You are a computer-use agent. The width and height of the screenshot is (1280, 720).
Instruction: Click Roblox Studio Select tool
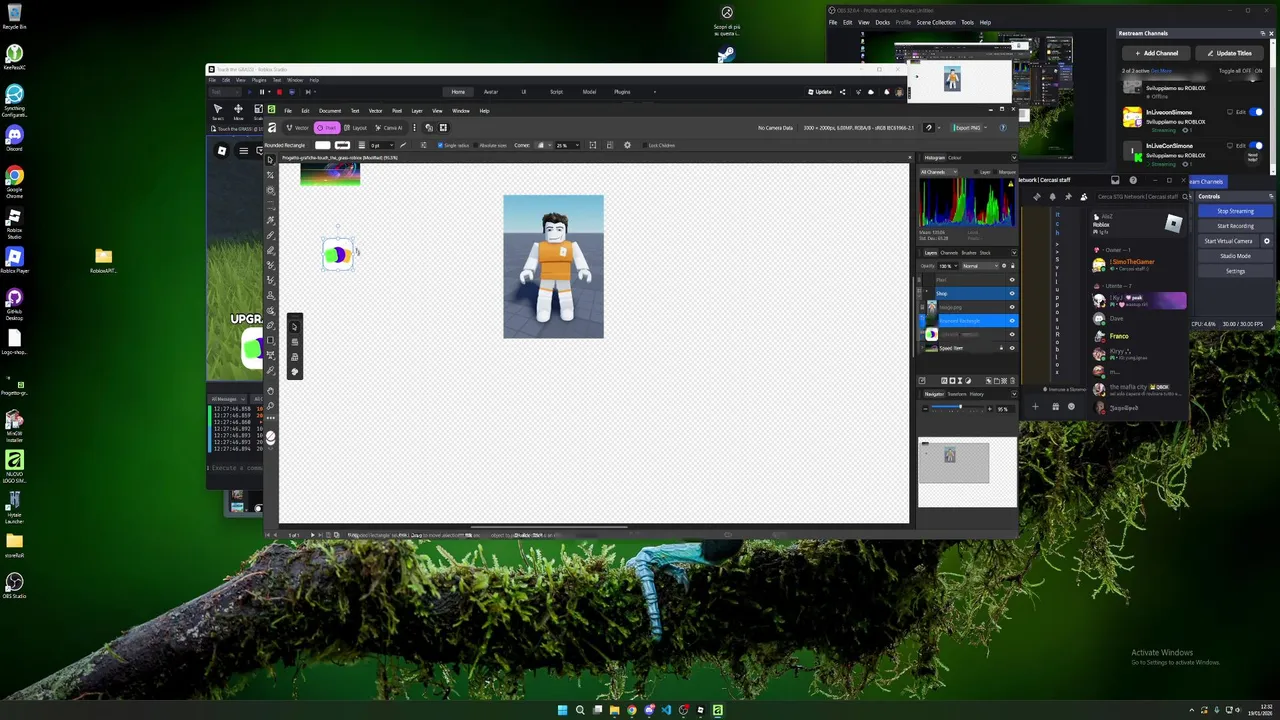point(218,110)
